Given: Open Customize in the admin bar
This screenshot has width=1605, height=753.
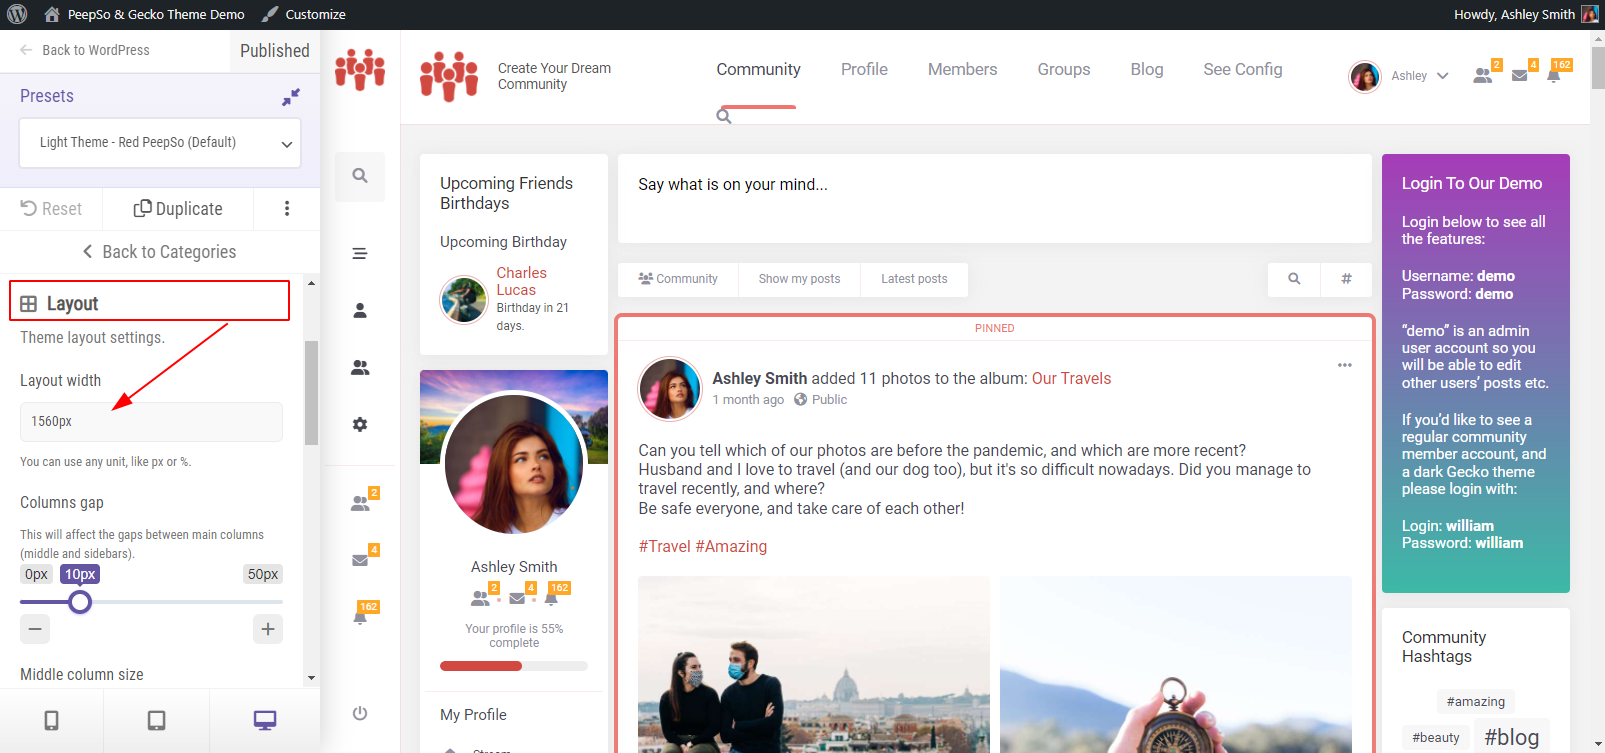Looking at the screenshot, I should pyautogui.click(x=304, y=14).
